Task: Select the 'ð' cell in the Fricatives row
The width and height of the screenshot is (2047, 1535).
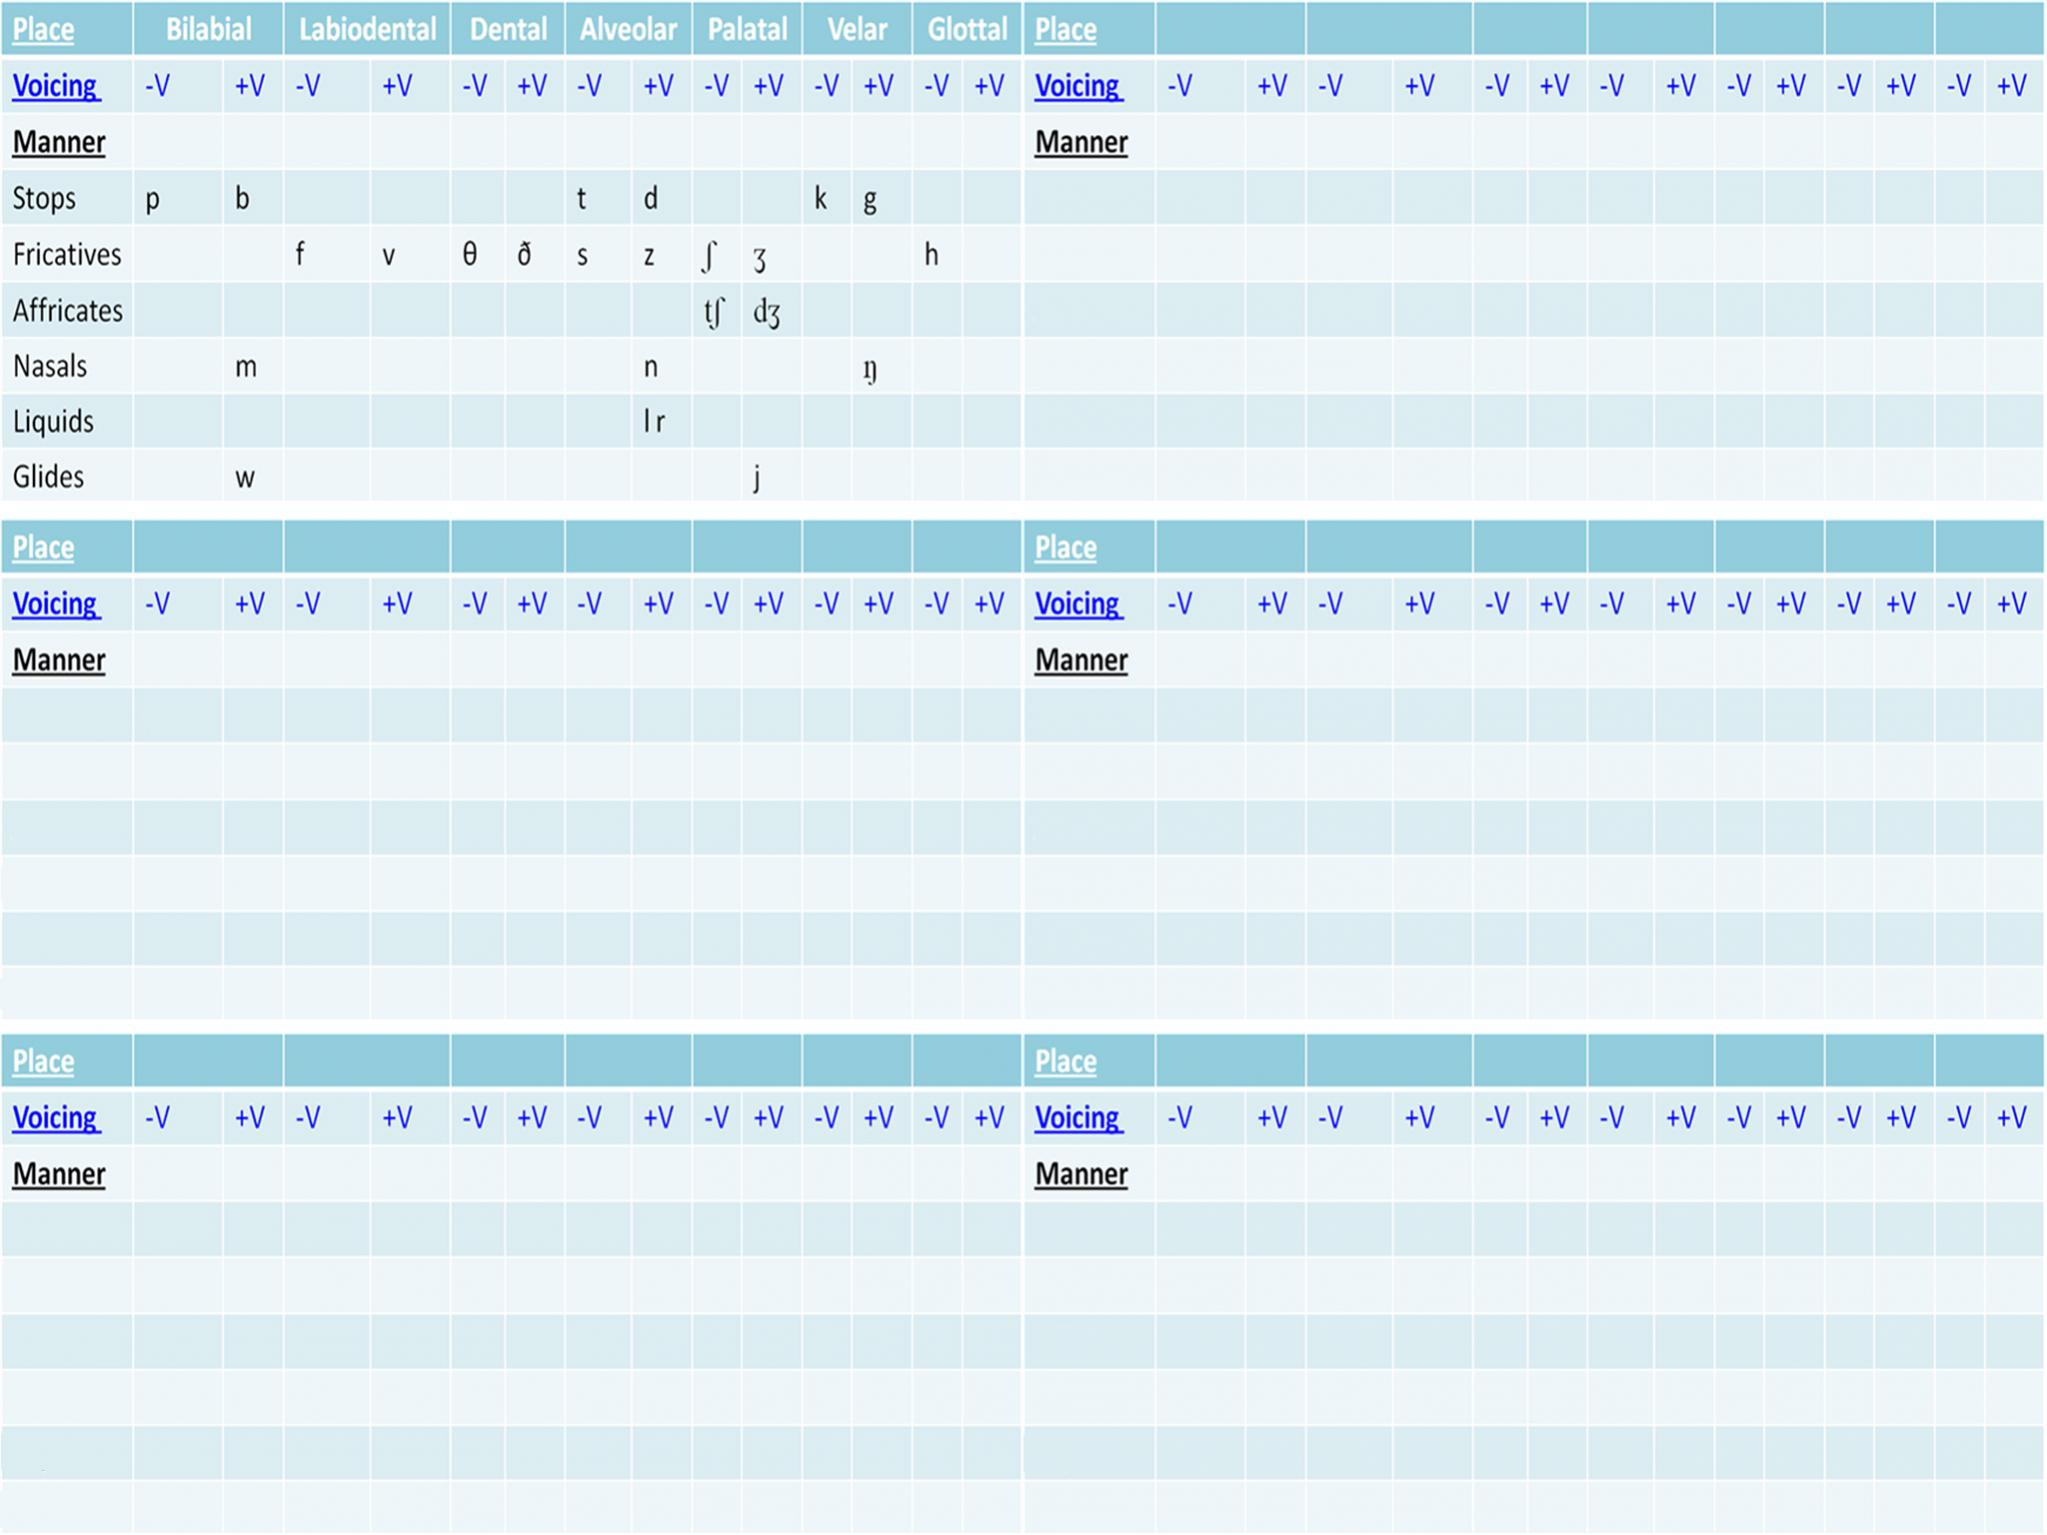Action: pyautogui.click(x=535, y=254)
